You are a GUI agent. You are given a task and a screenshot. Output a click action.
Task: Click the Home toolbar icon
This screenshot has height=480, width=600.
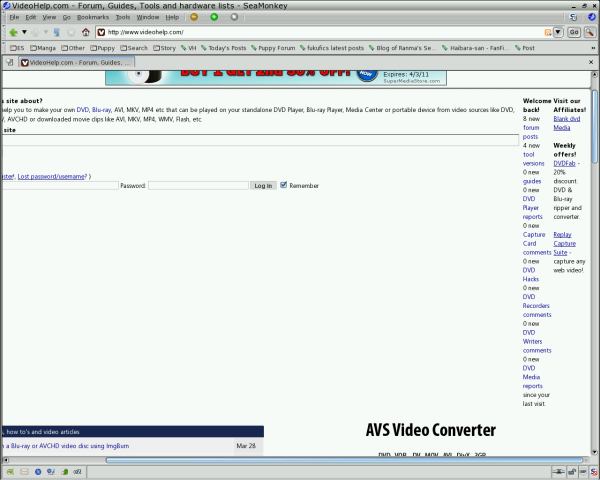(86, 32)
